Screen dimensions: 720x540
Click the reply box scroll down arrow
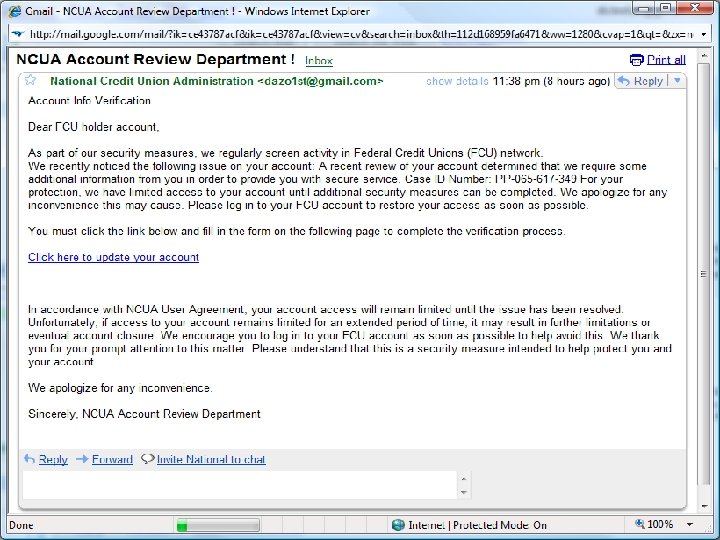pos(464,492)
